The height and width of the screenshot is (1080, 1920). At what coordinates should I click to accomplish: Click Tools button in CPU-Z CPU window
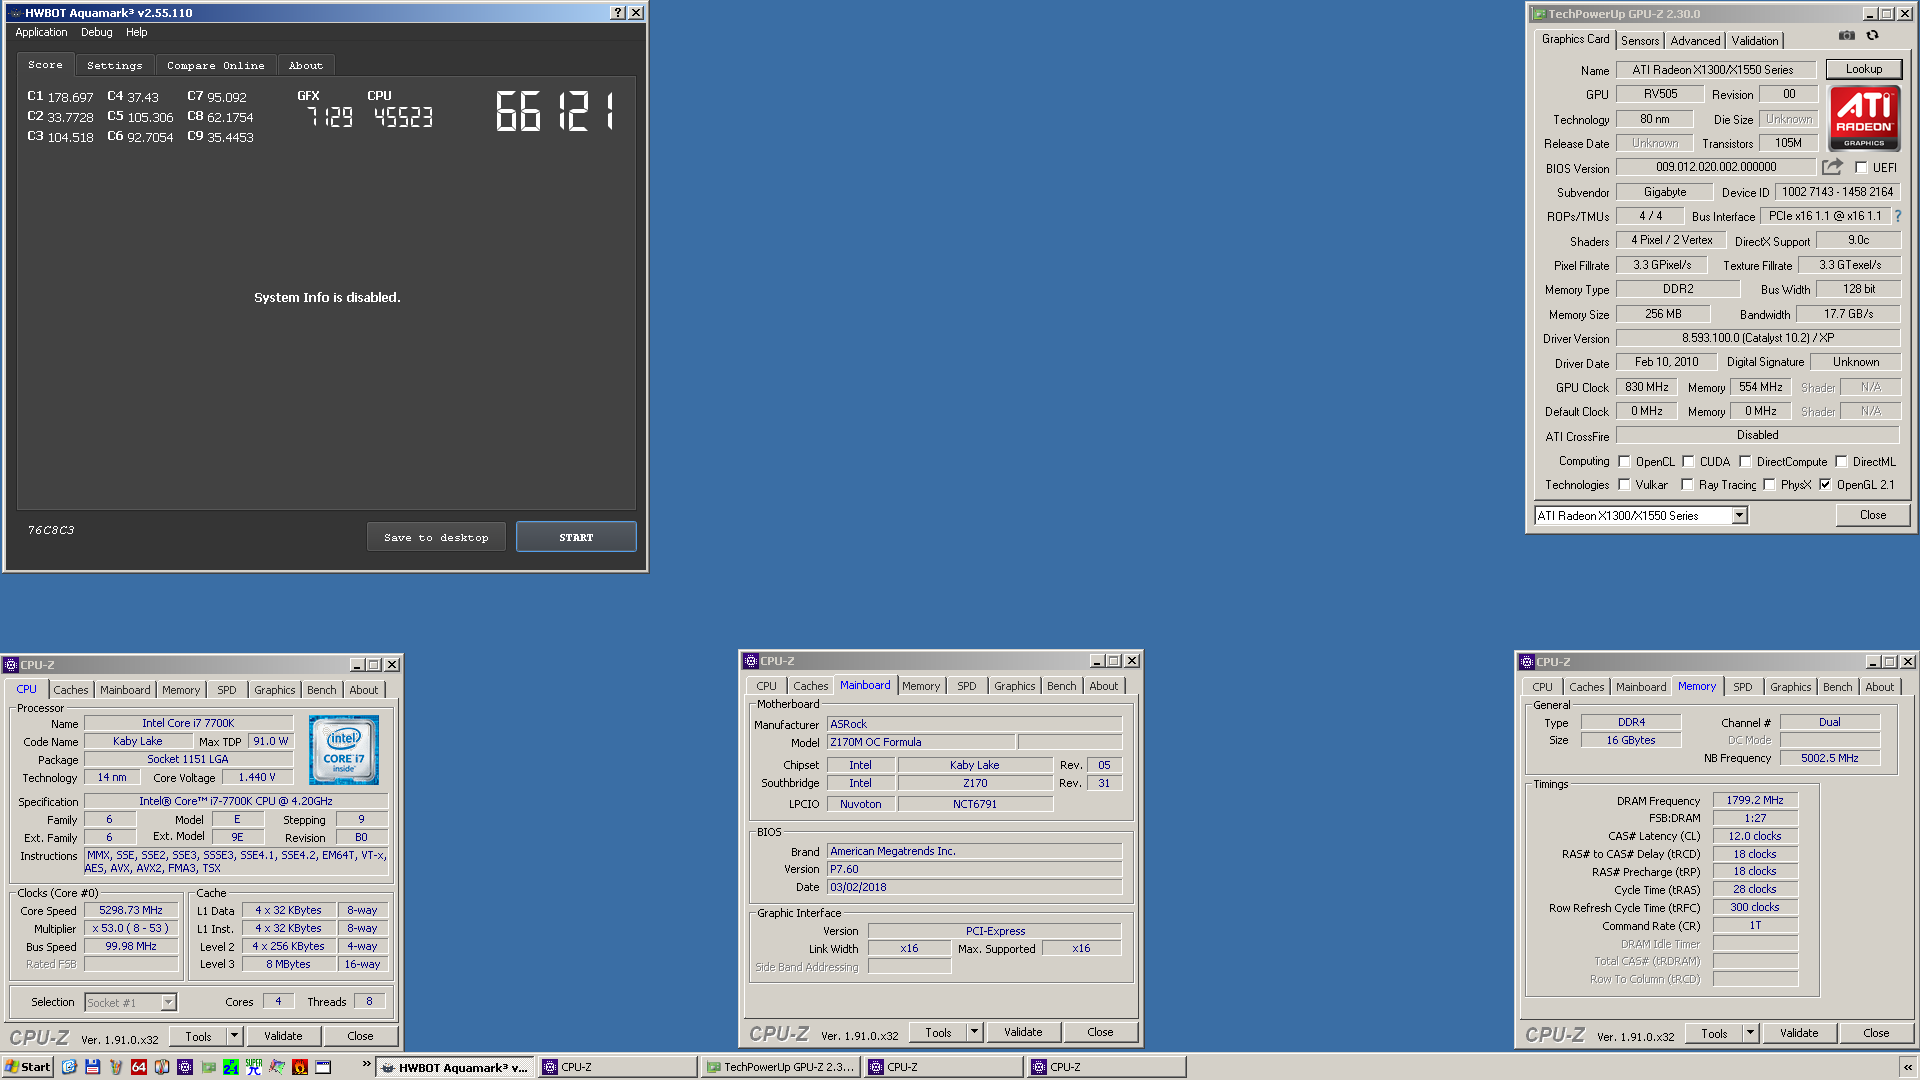coord(199,1037)
